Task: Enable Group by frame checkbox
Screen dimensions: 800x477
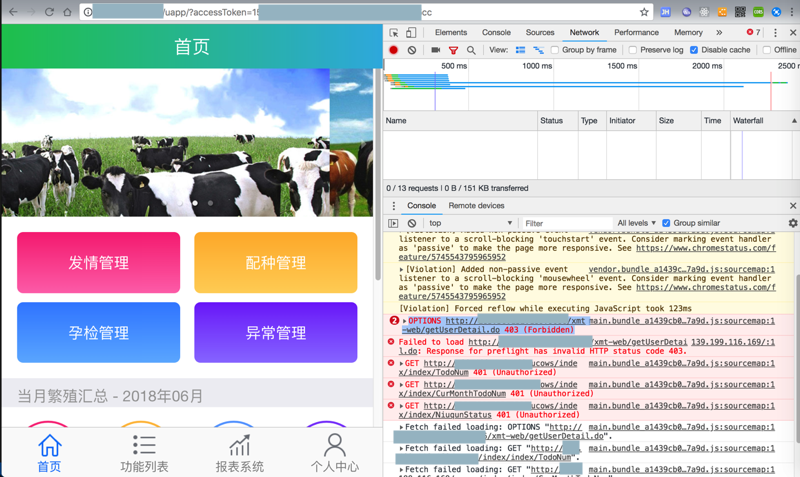Action: tap(555, 50)
